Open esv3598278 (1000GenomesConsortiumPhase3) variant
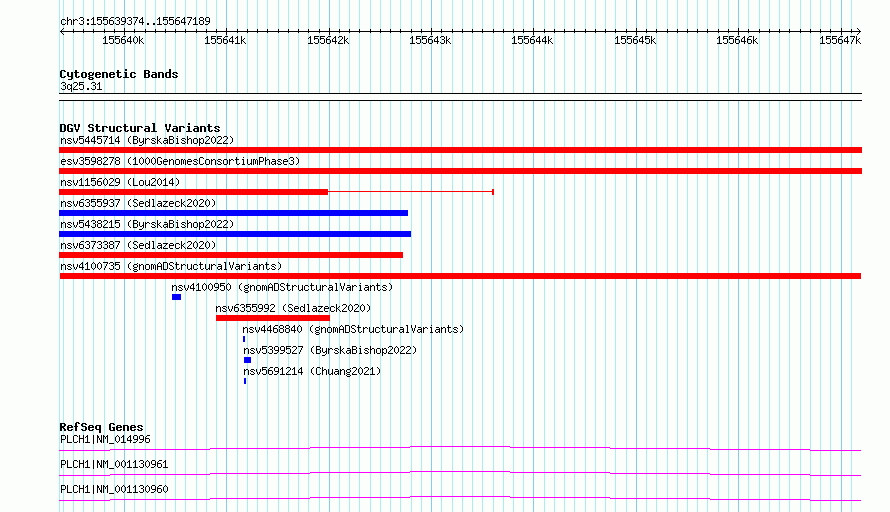890x512 pixels. click(x=180, y=161)
